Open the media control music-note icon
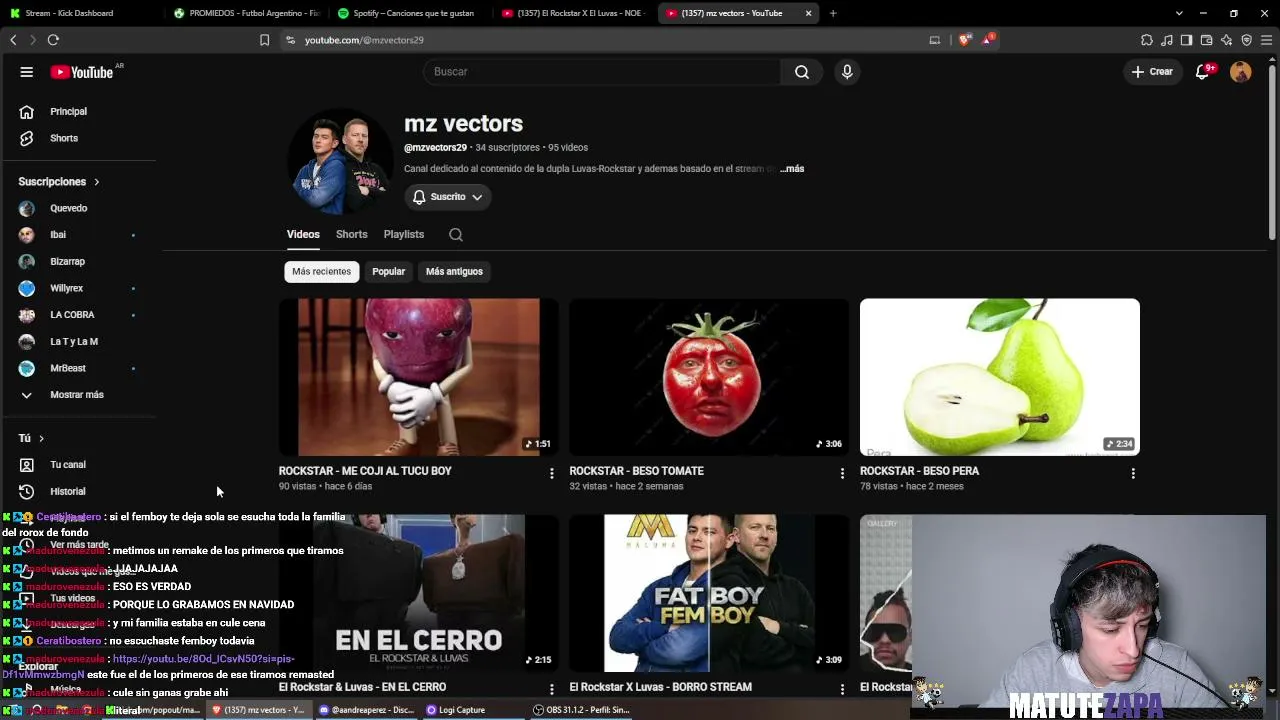 click(1167, 40)
